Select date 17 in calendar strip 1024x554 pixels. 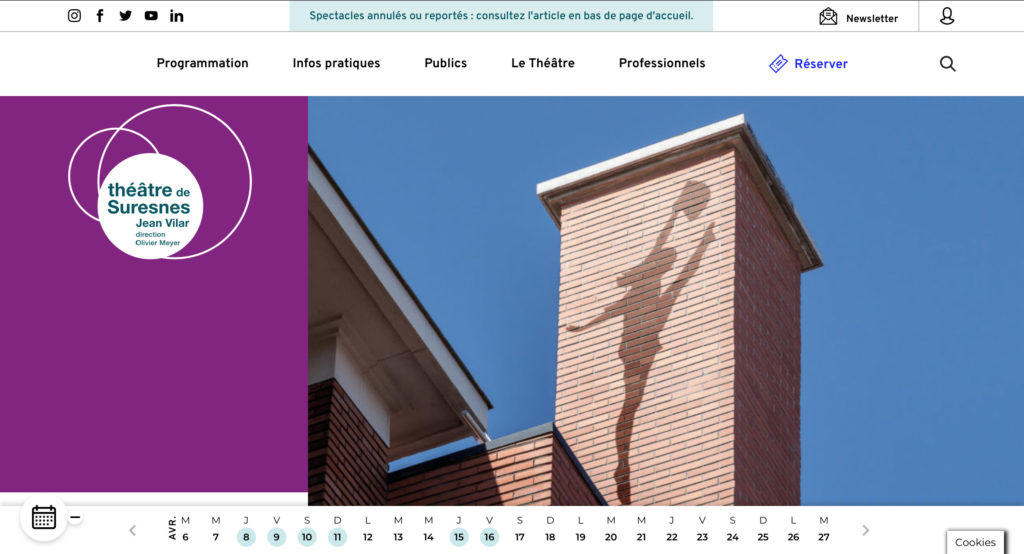520,537
